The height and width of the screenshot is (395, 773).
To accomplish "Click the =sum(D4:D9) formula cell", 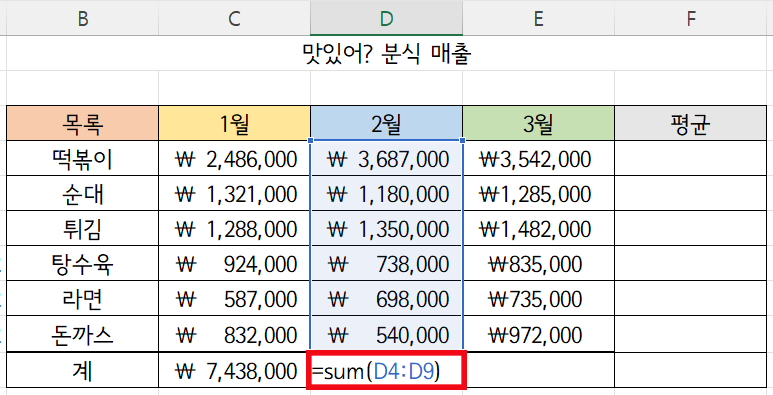I will (386, 370).
